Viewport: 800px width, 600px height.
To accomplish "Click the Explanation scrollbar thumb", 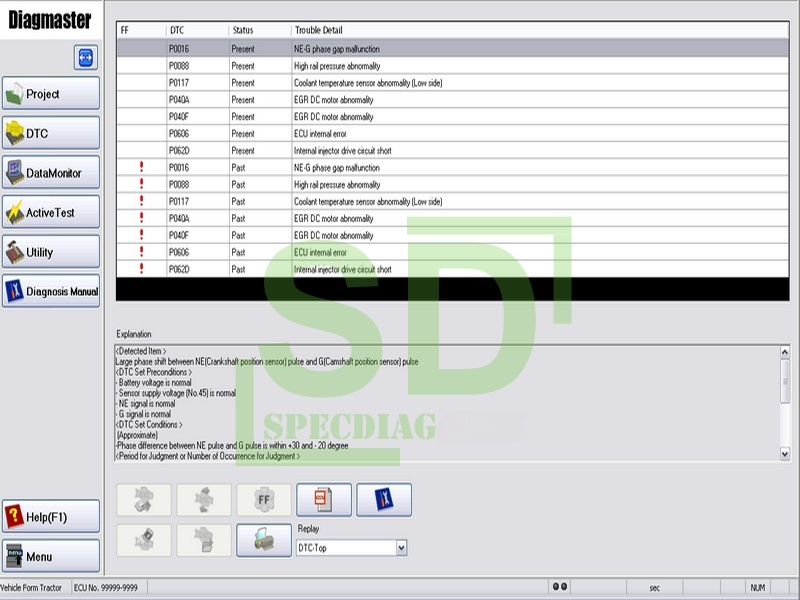I will click(785, 381).
